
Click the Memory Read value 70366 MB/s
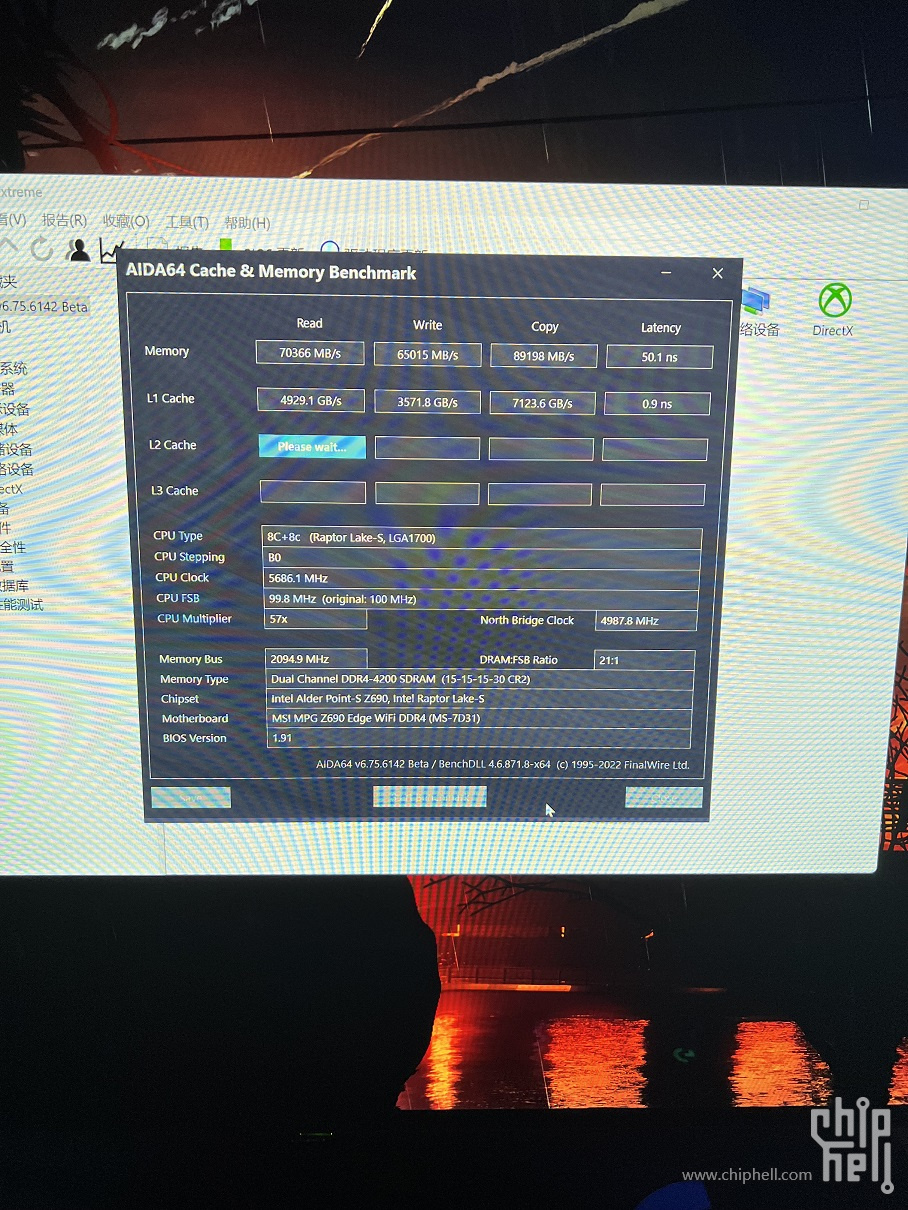point(311,353)
